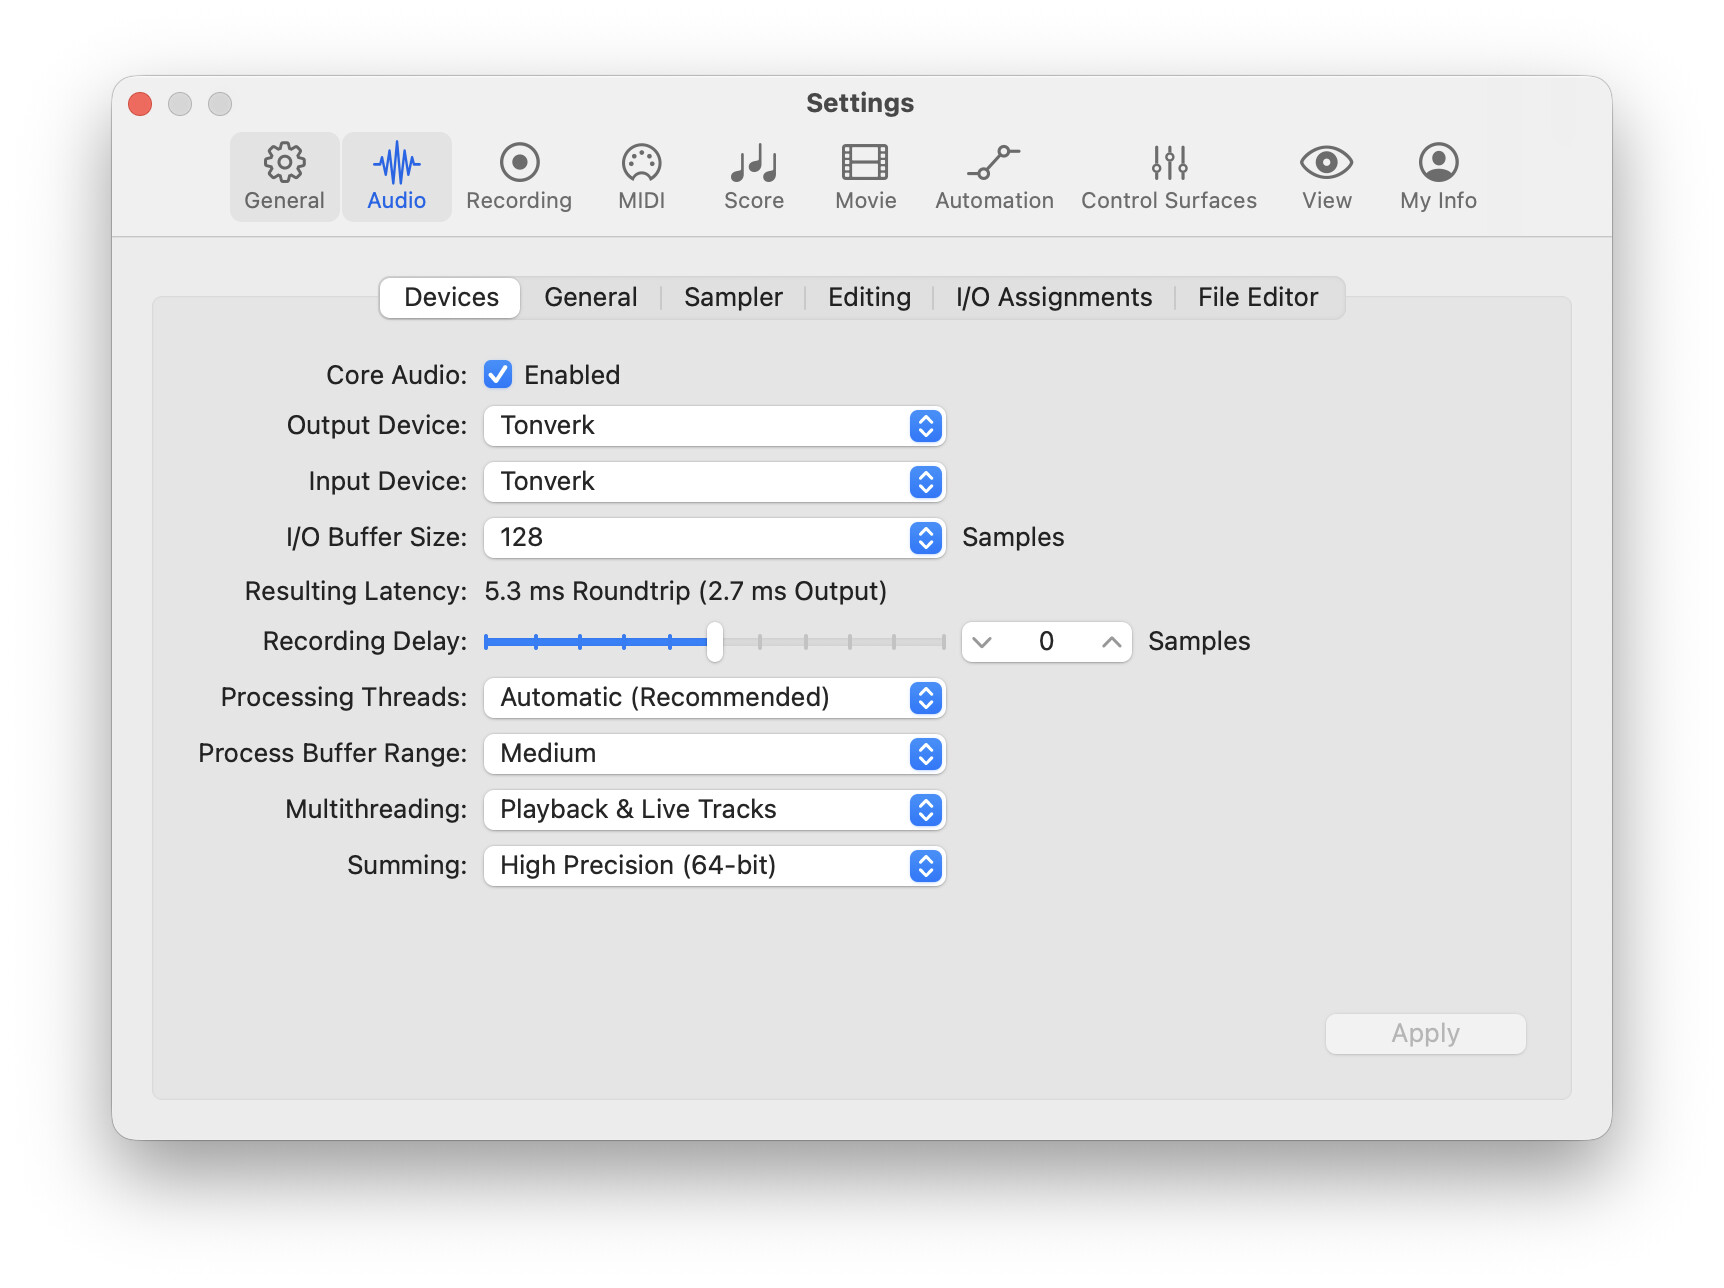Expand the Output Device dropdown
This screenshot has width=1724, height=1288.
(x=715, y=426)
